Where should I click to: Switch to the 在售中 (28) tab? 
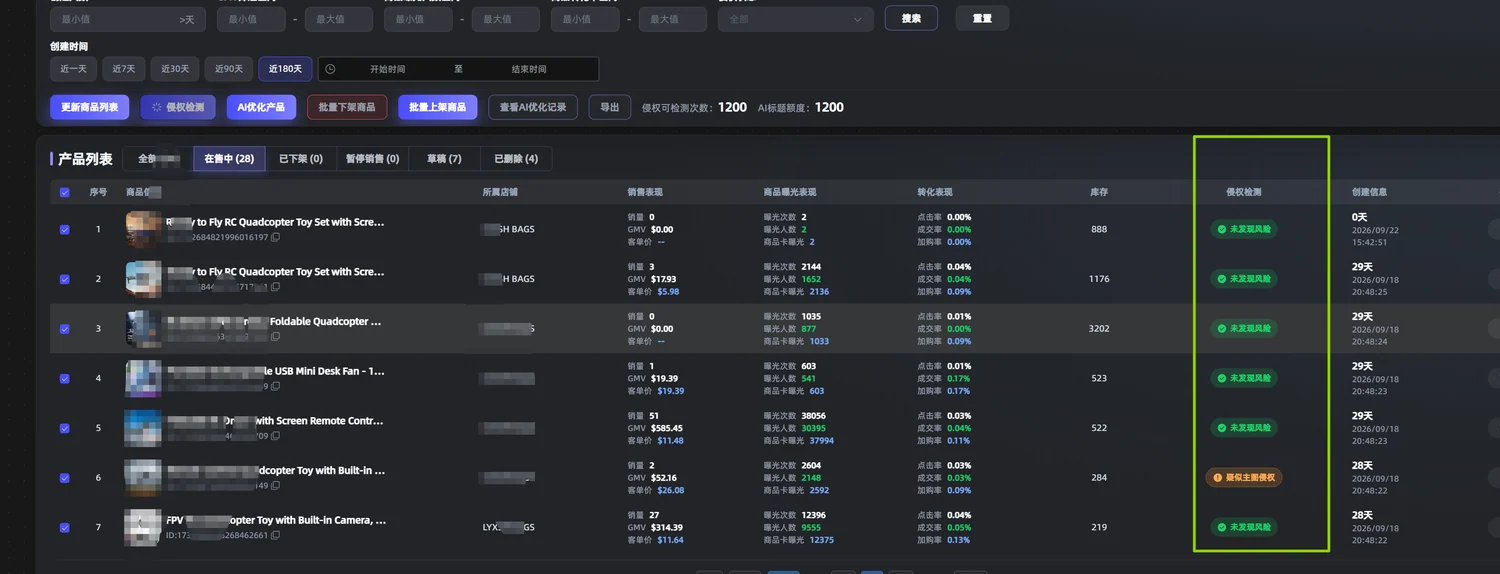(x=229, y=158)
